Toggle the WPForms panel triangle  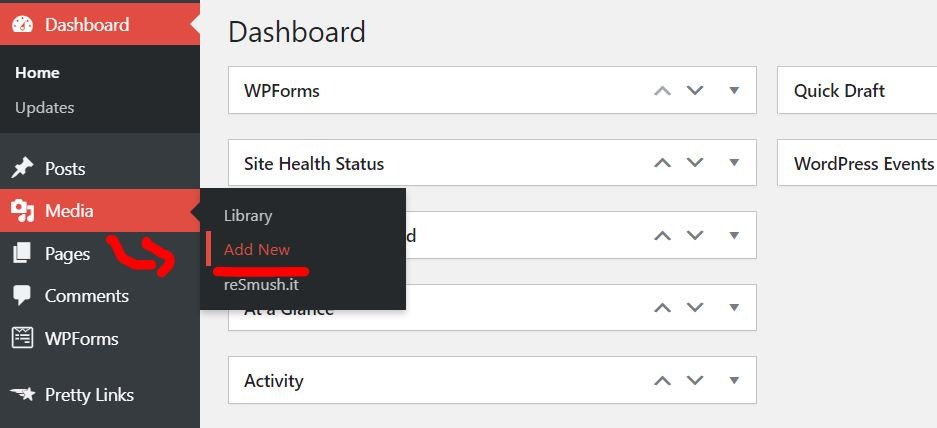tap(734, 91)
